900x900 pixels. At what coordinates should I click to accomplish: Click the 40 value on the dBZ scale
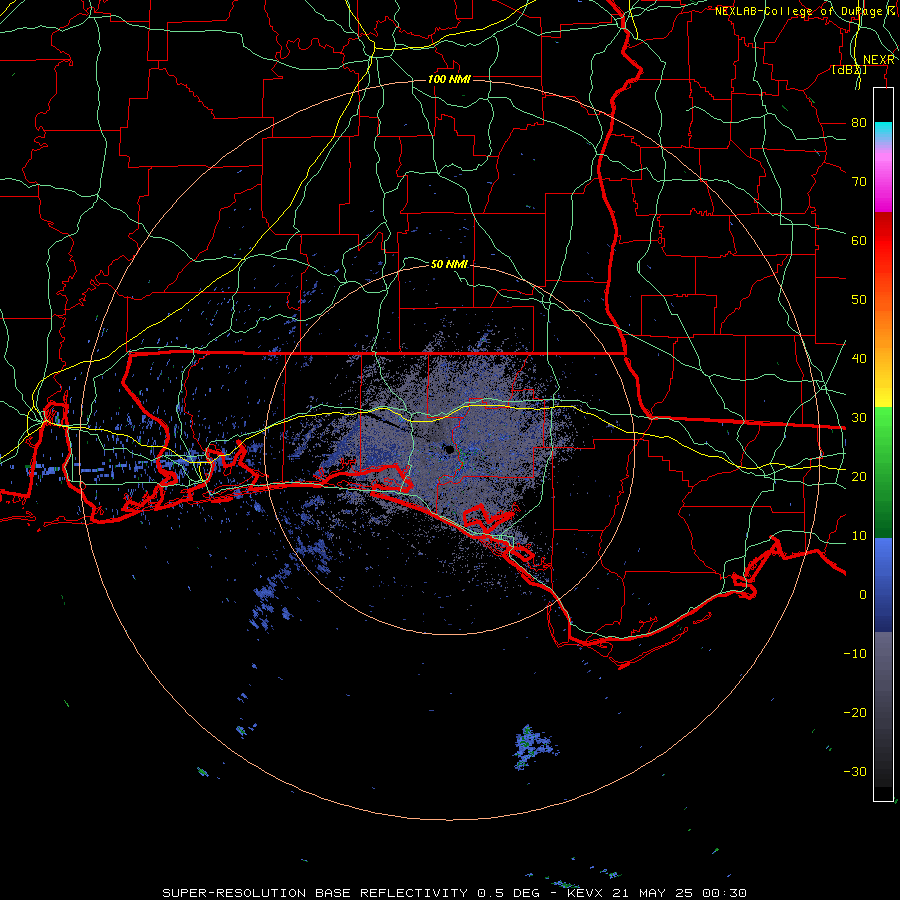[859, 358]
